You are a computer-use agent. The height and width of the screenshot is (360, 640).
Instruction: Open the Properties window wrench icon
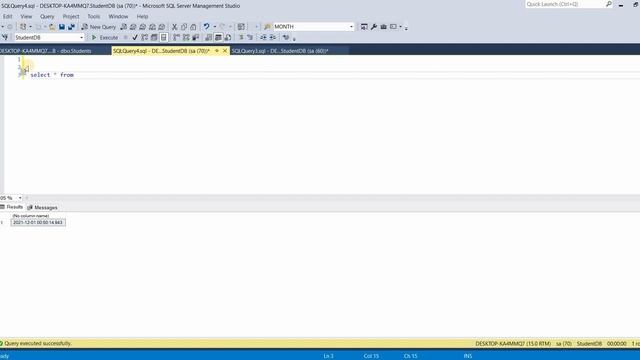(x=374, y=27)
